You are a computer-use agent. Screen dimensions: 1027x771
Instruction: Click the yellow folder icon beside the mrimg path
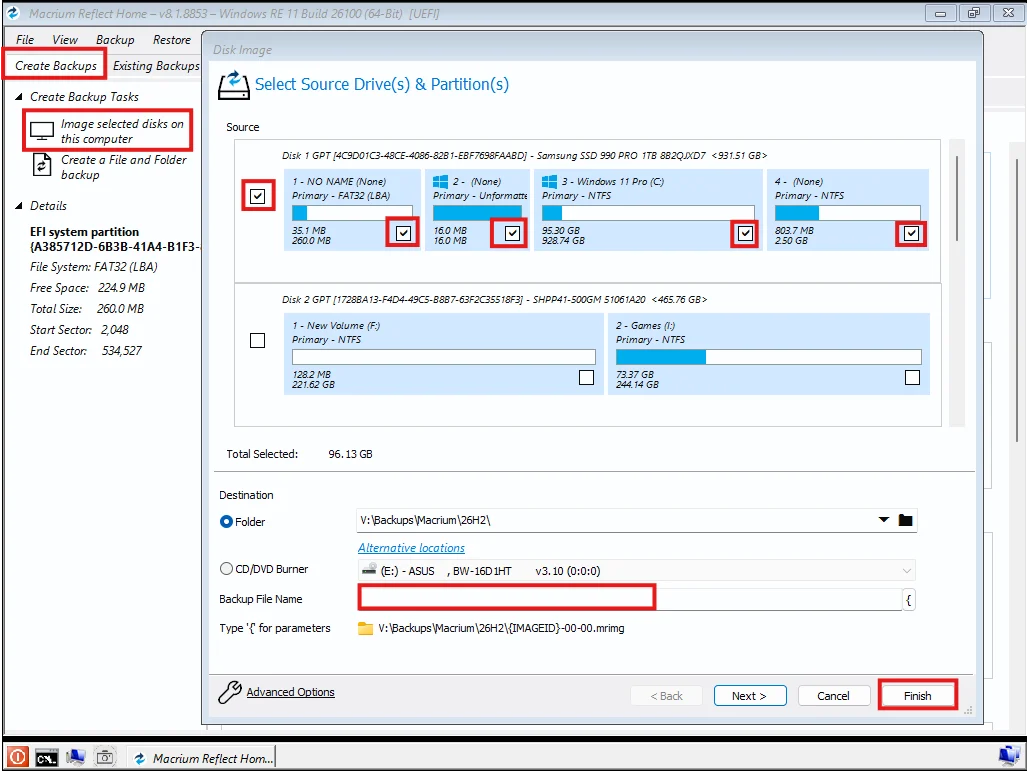point(365,628)
